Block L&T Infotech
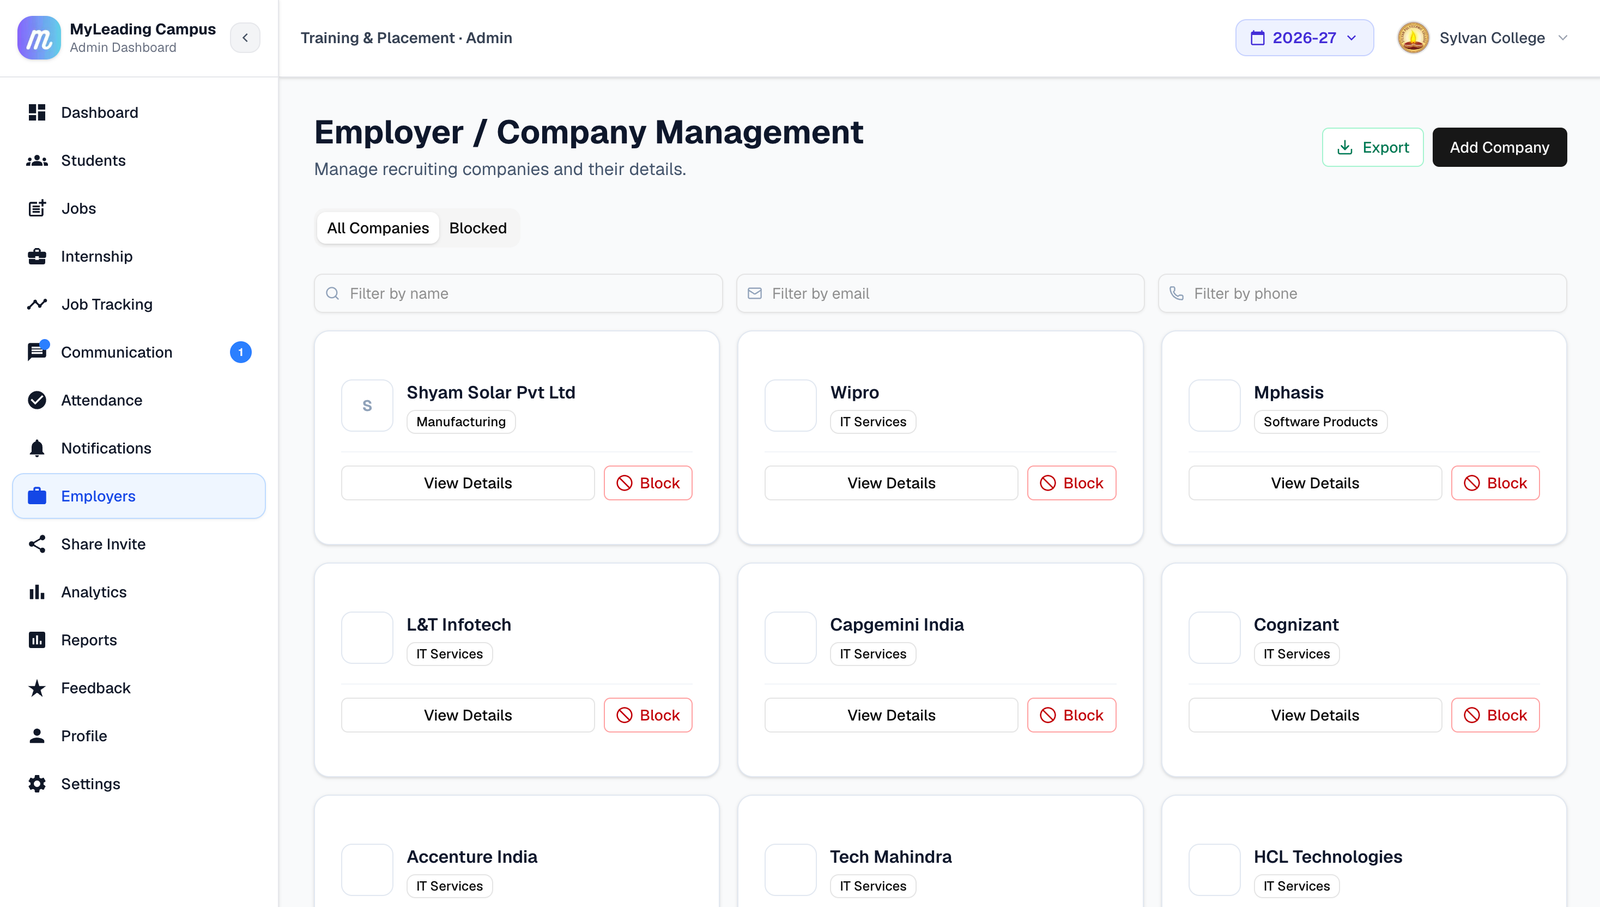 coord(648,715)
